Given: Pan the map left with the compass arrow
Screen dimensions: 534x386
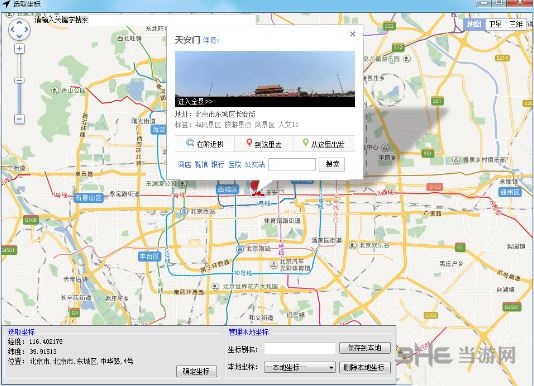Looking at the screenshot, I should coord(12,29).
